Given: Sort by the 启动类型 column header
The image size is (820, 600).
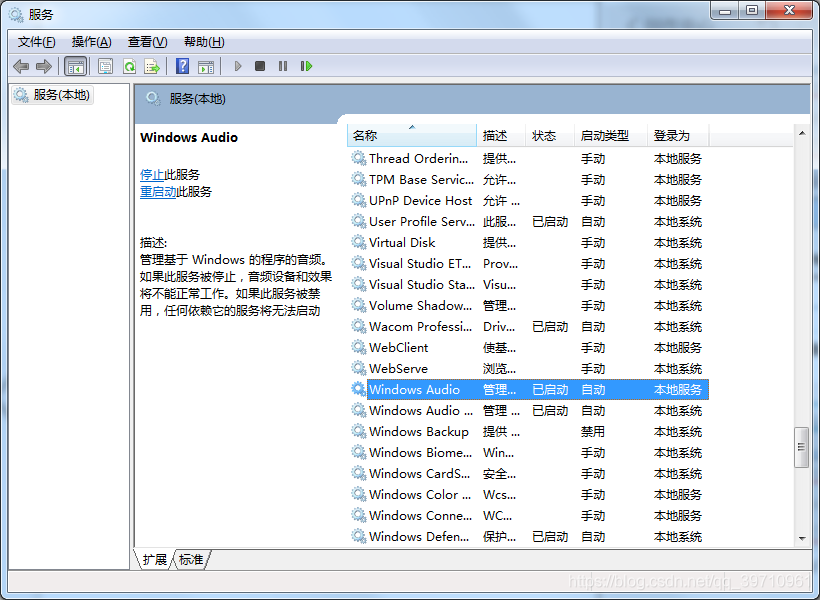Looking at the screenshot, I should click(611, 135).
